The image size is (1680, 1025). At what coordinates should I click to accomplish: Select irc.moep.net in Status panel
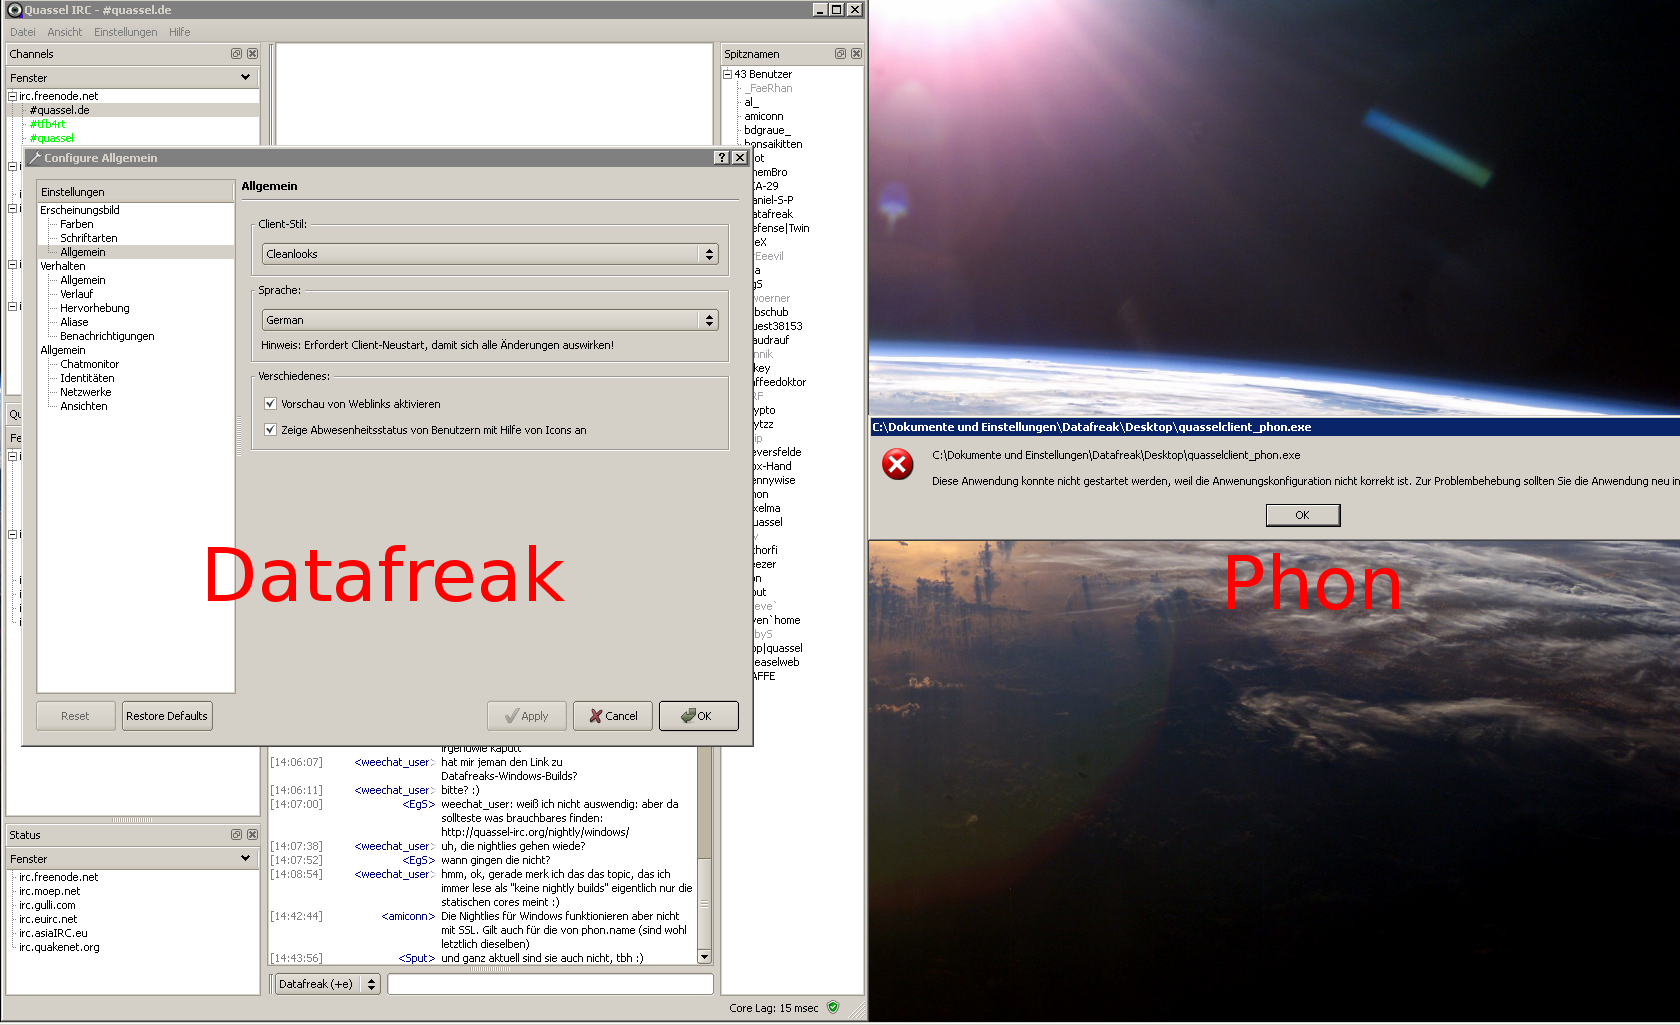coord(50,891)
